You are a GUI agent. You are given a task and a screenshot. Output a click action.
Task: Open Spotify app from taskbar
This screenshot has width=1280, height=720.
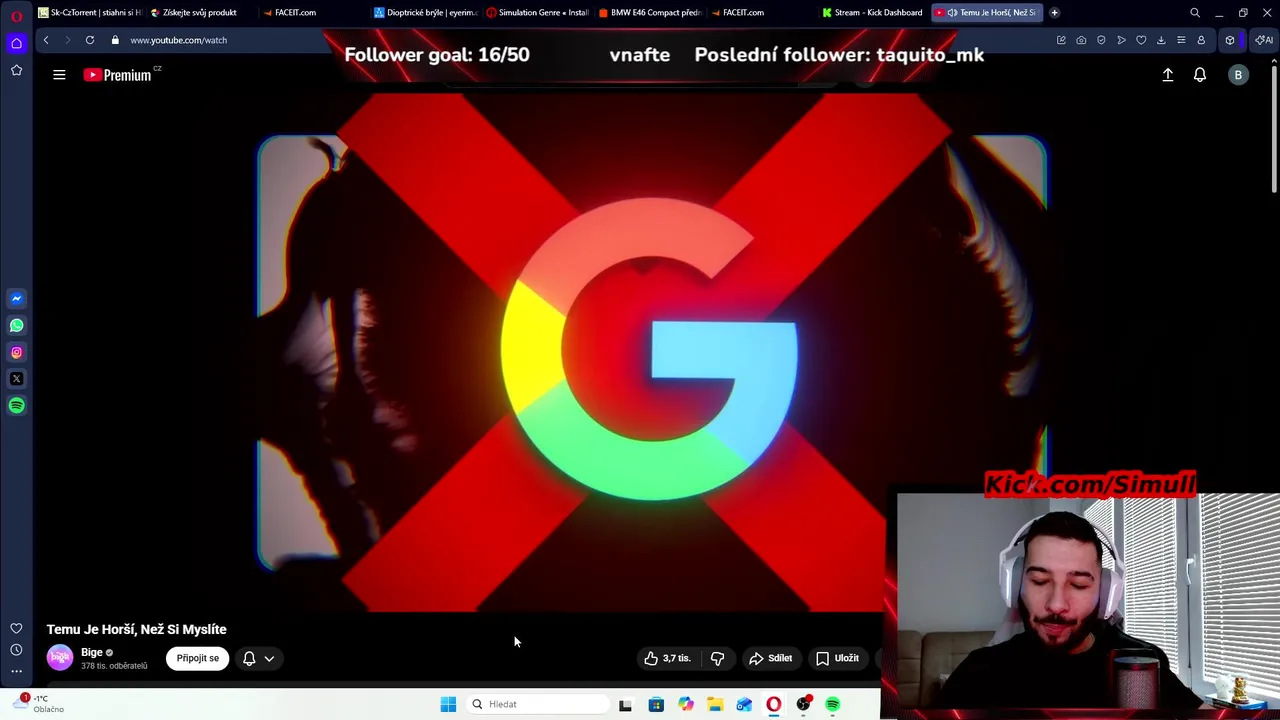tap(833, 704)
